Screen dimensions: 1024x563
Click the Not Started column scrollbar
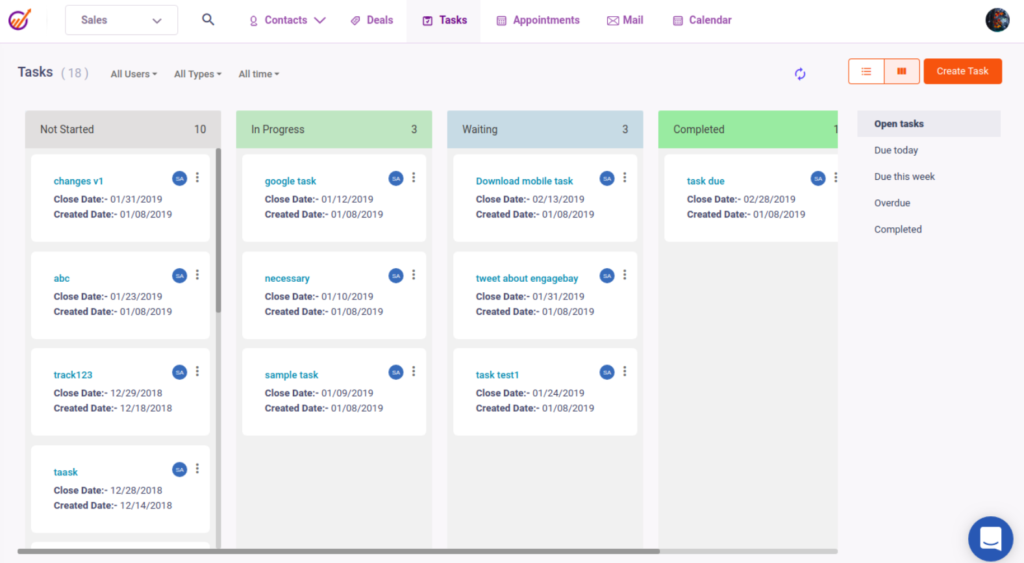218,231
